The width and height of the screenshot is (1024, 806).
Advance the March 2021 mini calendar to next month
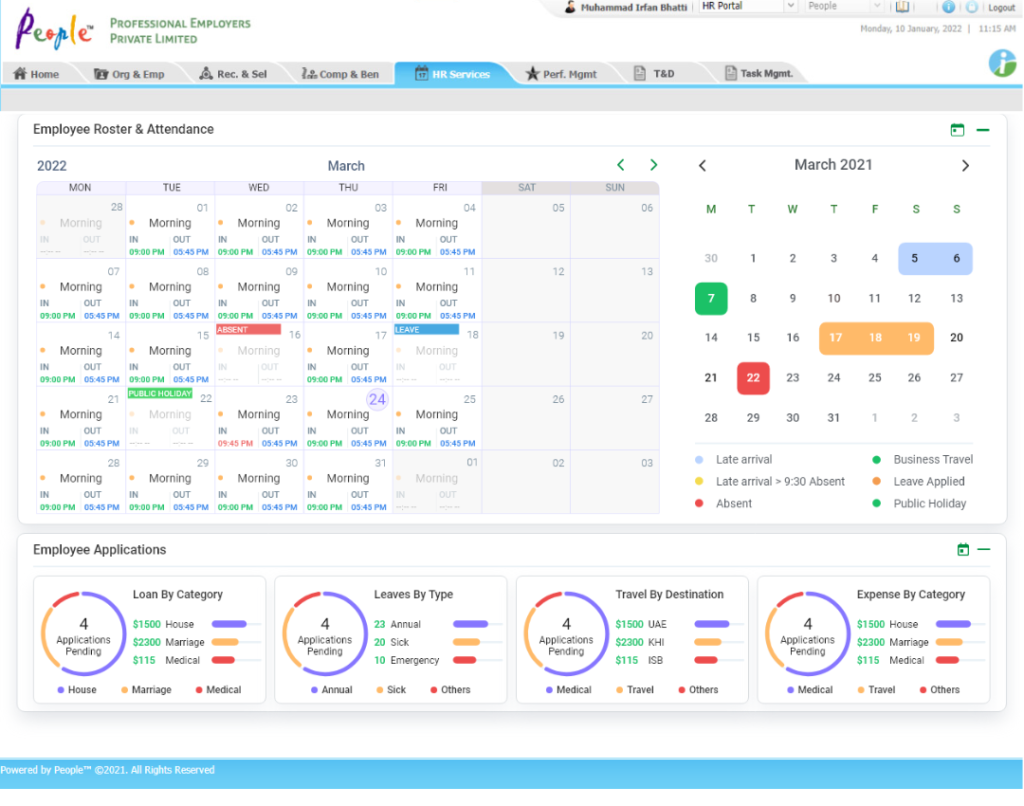[x=965, y=166]
